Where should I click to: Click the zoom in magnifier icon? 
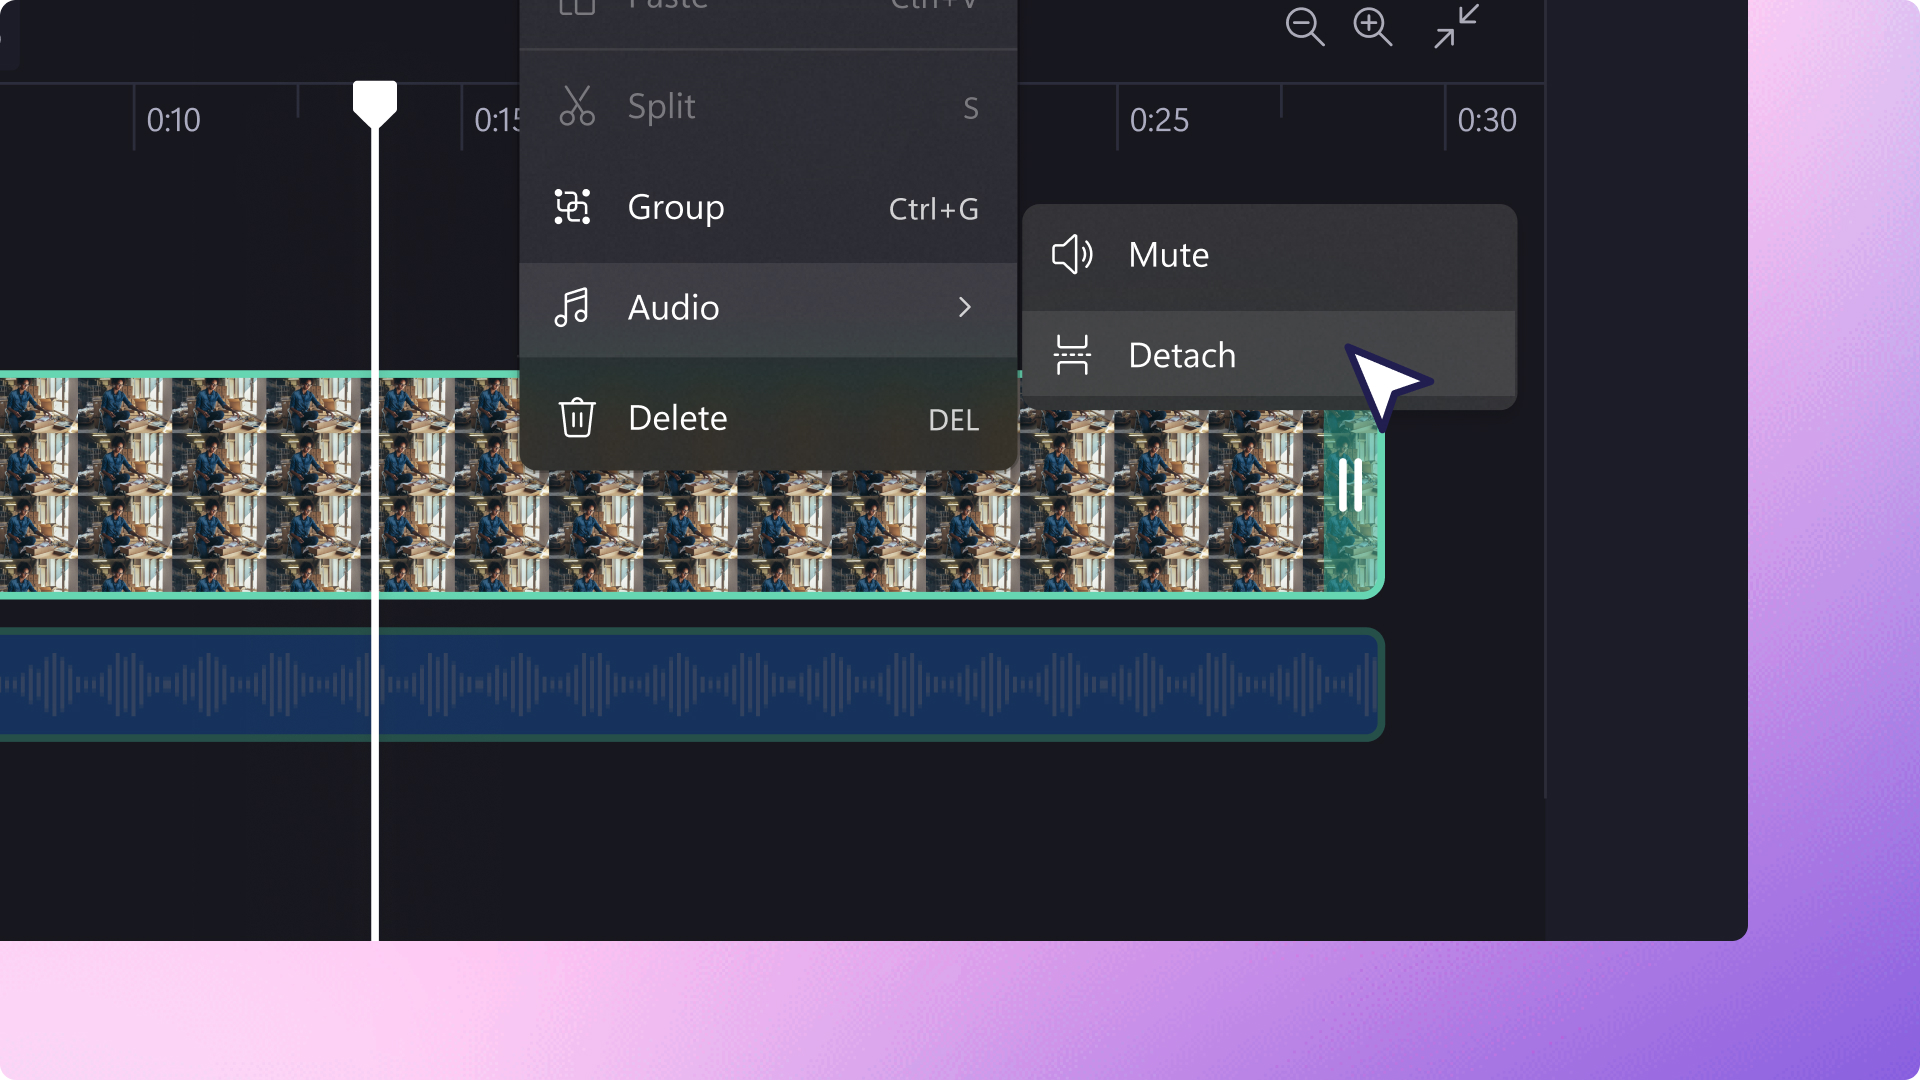(1372, 27)
